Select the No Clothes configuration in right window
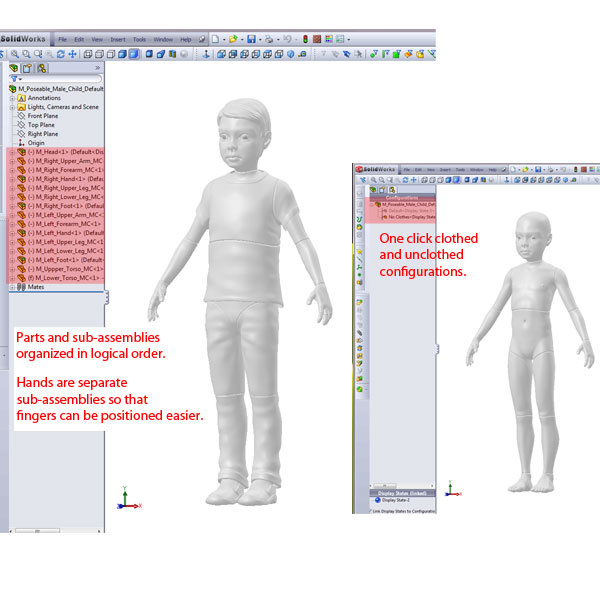This screenshot has width=600, height=600. point(402,216)
